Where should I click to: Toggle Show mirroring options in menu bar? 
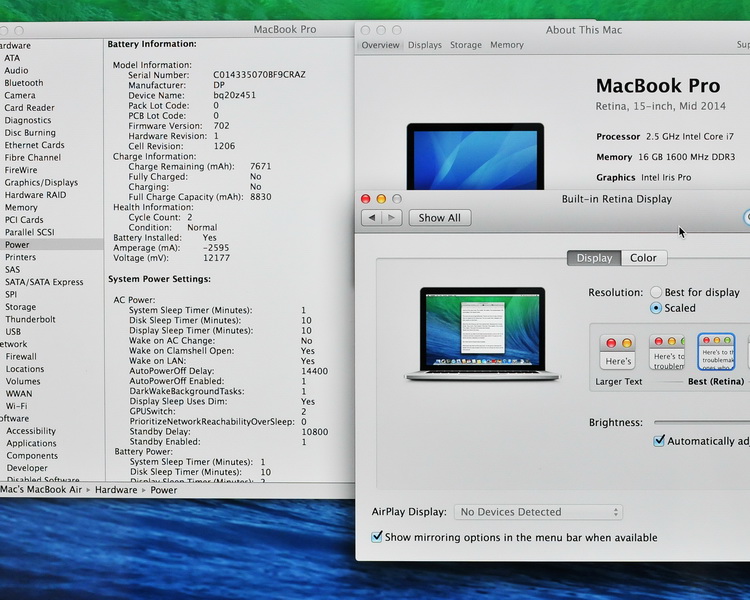[x=377, y=537]
